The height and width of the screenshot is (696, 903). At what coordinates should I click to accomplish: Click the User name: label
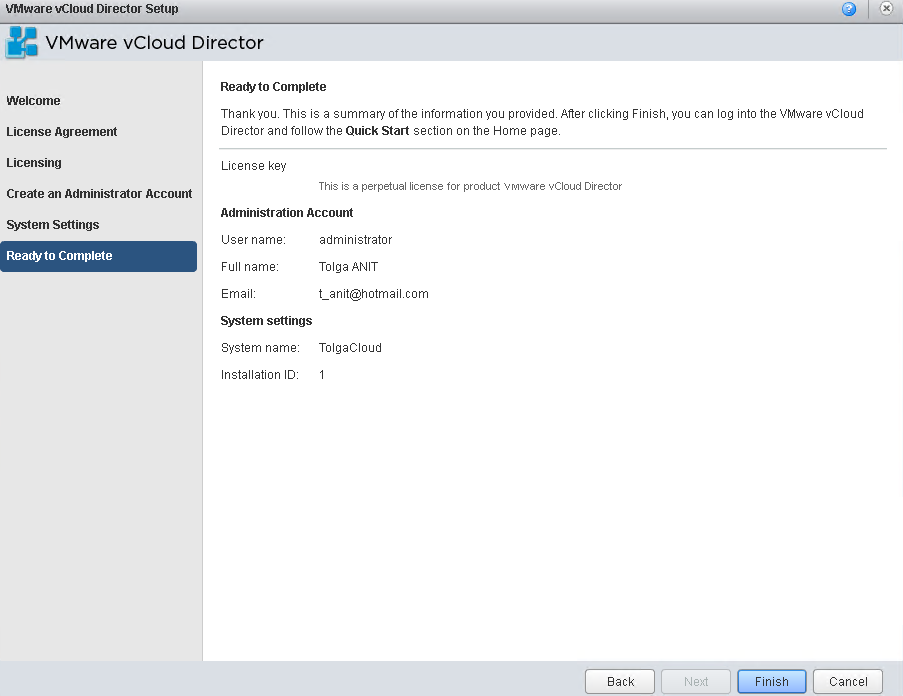point(253,240)
